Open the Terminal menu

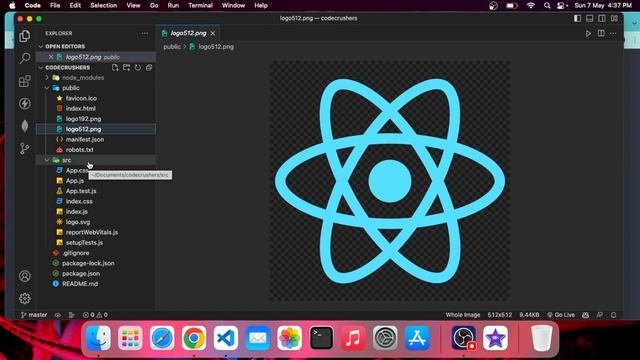point(200,5)
